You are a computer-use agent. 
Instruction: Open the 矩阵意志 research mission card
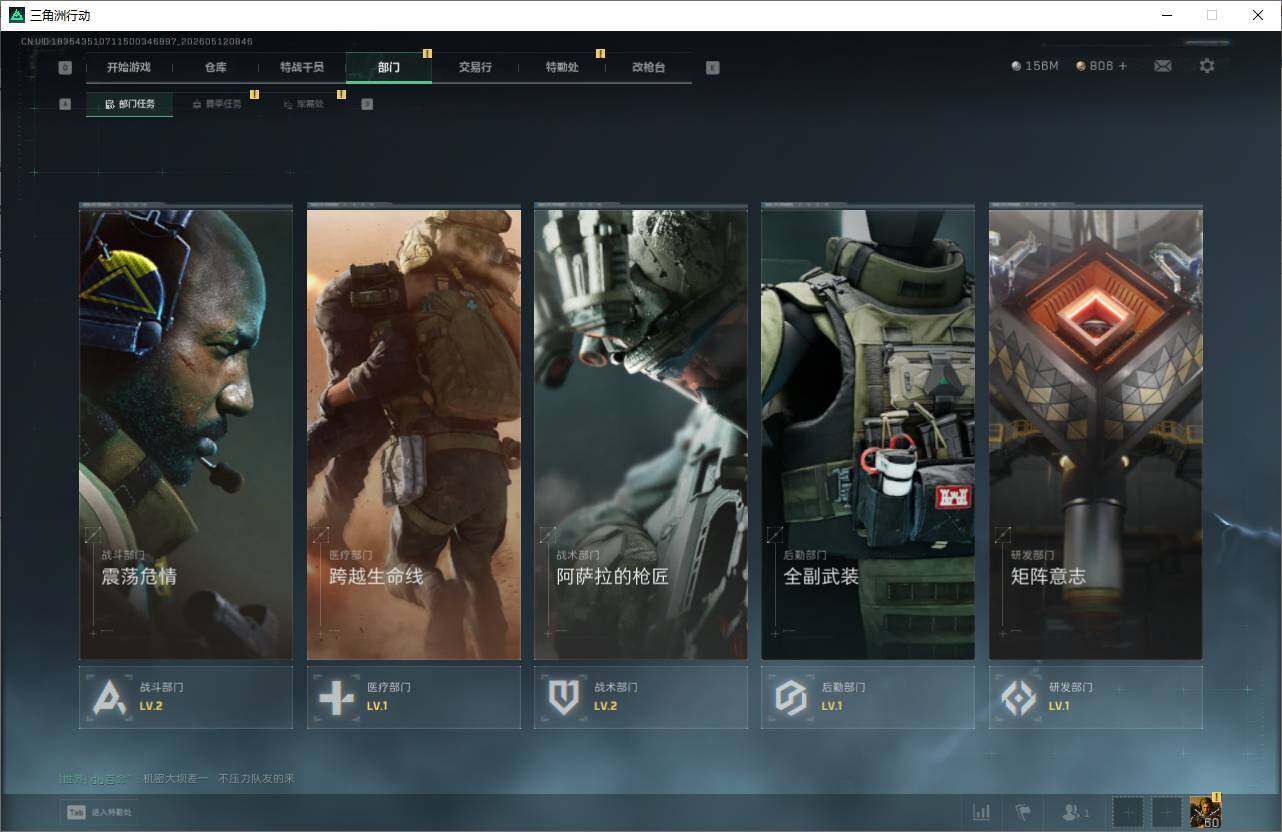(x=1096, y=432)
